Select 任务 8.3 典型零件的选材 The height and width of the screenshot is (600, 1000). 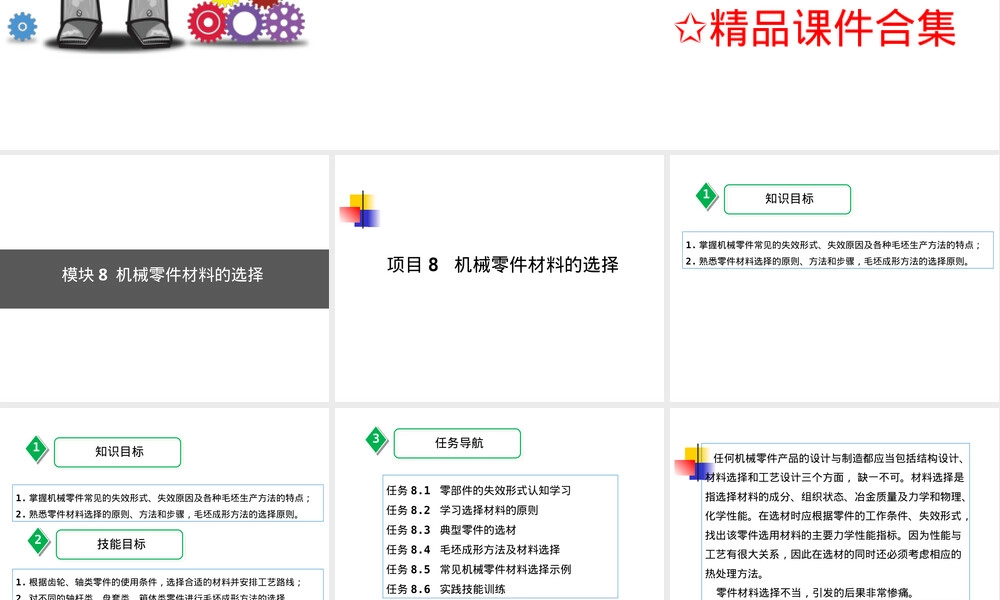pos(451,530)
